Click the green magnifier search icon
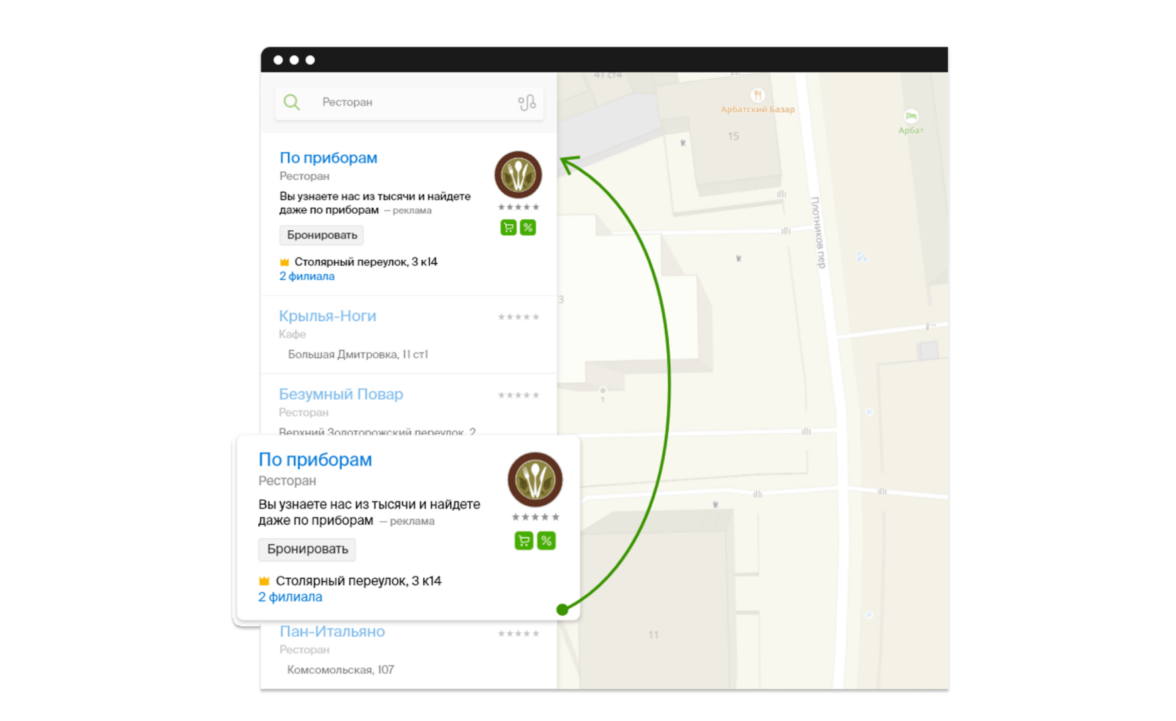Screen dimensions: 1176x721 291,102
